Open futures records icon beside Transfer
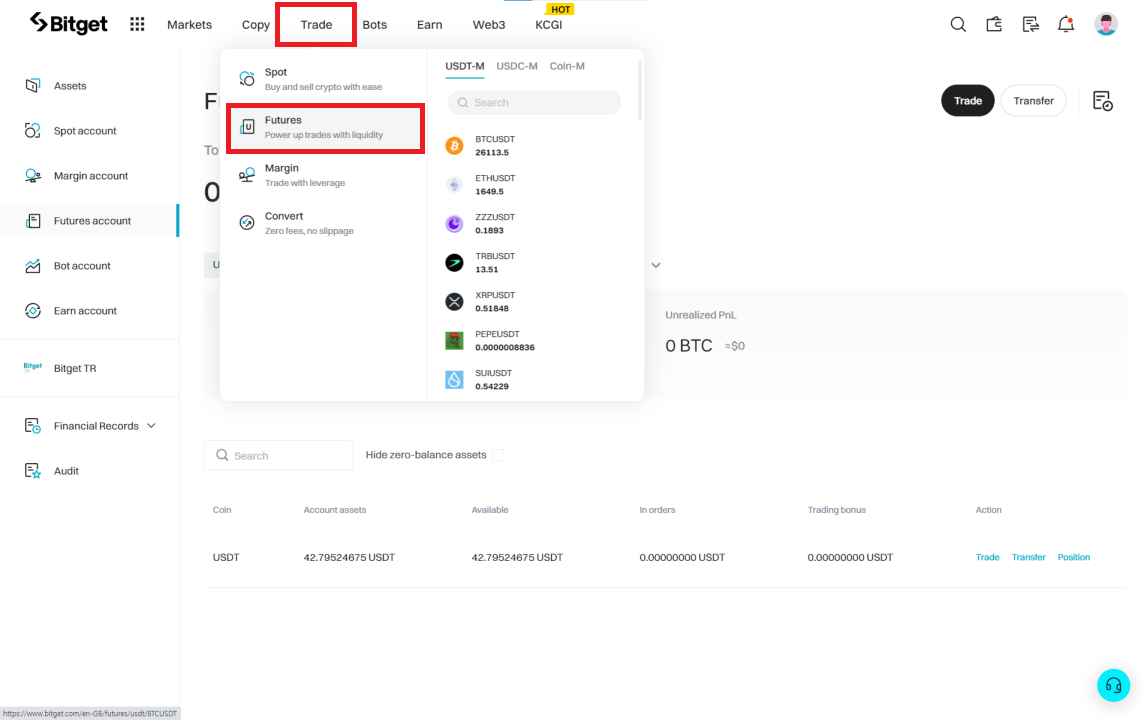 (x=1102, y=101)
